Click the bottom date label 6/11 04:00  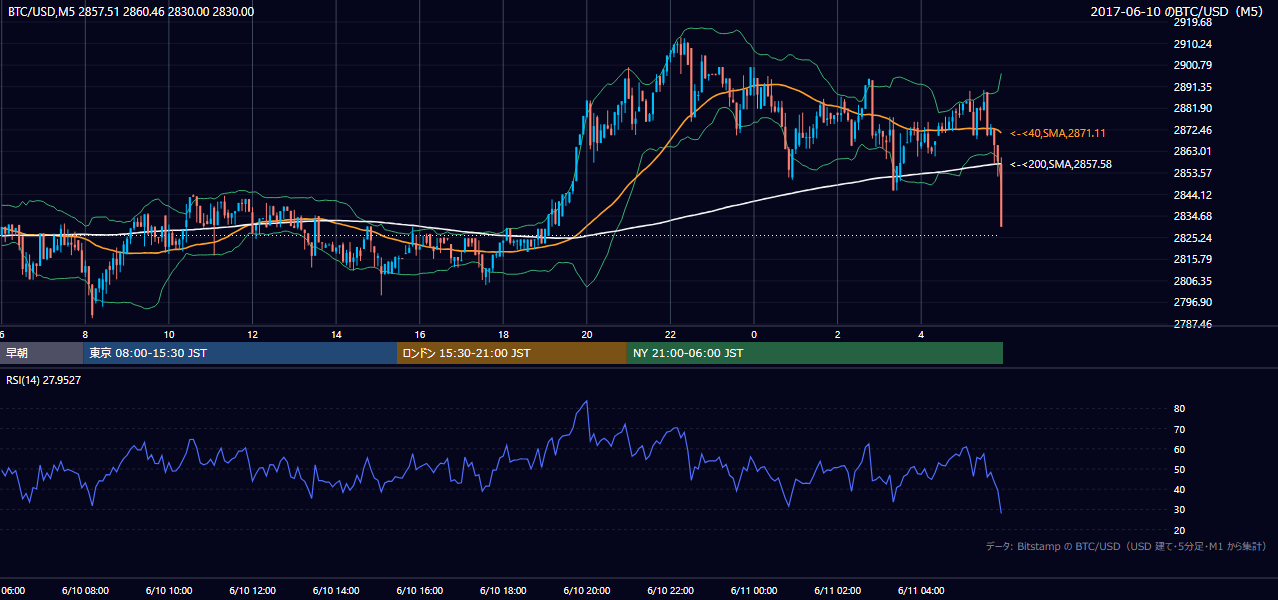pyautogui.click(x=921, y=591)
